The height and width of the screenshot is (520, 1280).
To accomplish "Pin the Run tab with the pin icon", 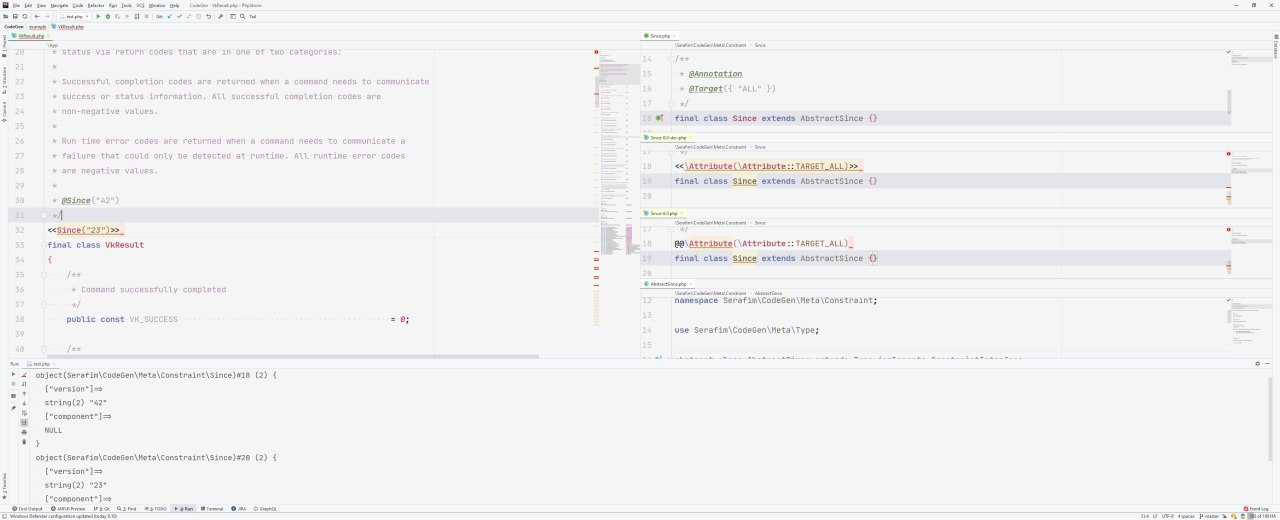I will pos(13,408).
